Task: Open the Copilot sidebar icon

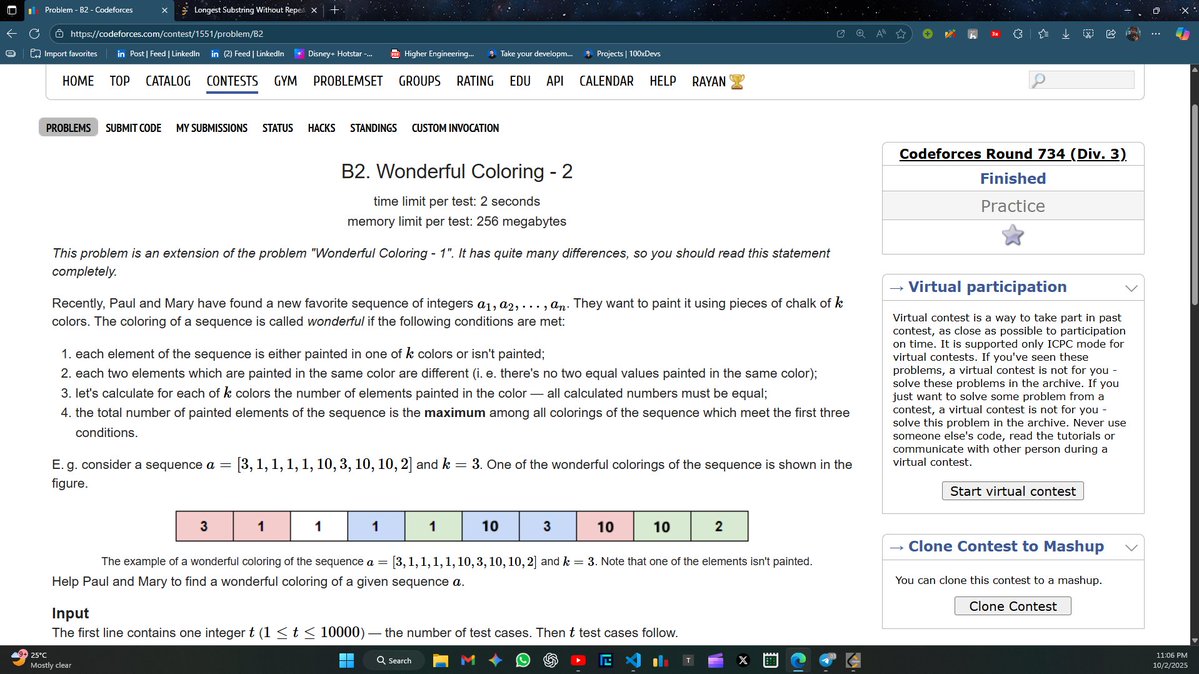Action: pos(1182,34)
